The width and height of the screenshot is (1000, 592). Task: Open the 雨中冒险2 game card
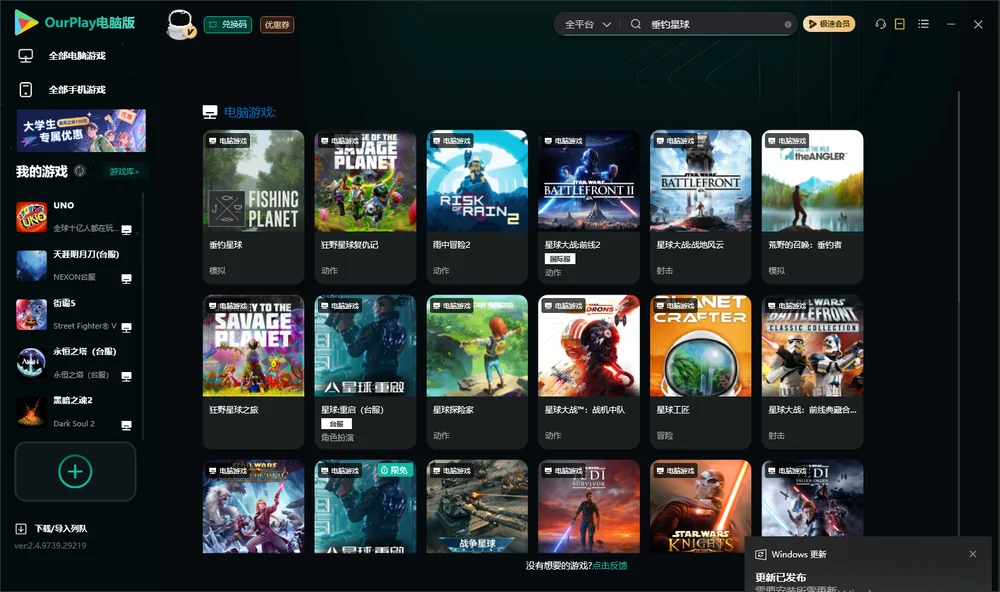pyautogui.click(x=477, y=207)
